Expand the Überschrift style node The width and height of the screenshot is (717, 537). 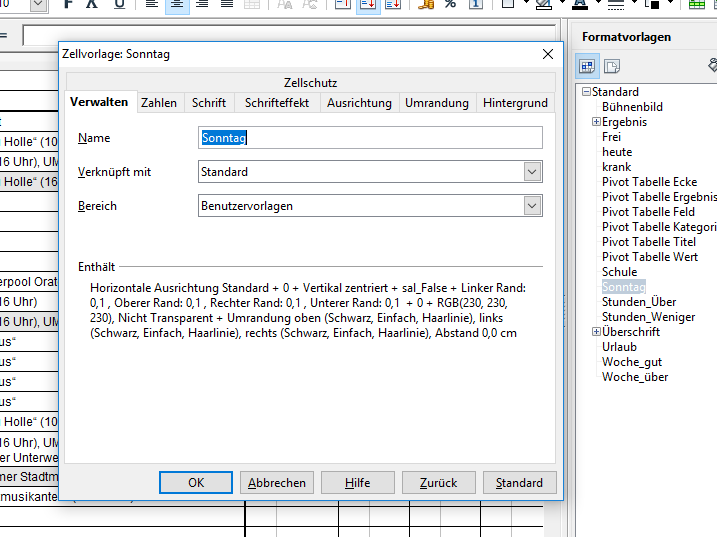coord(596,332)
